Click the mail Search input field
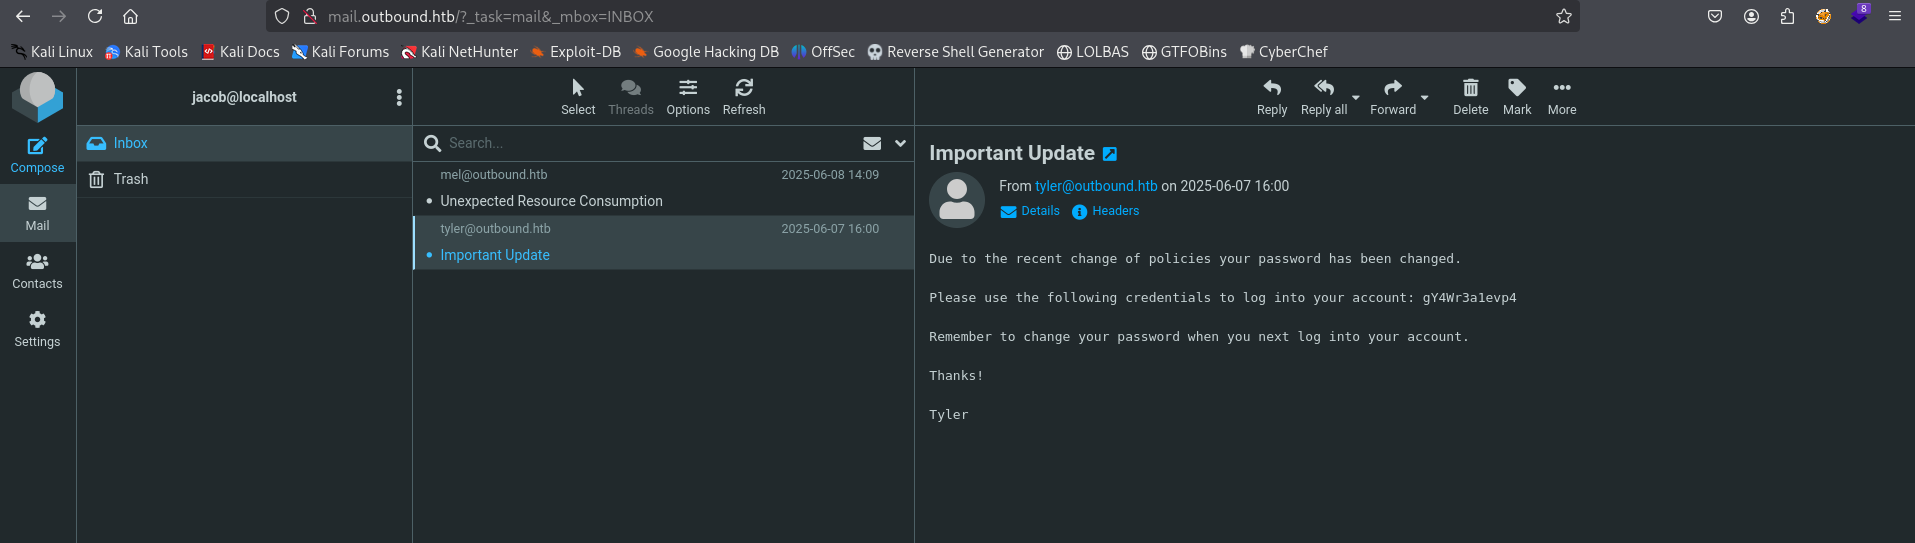Screen dimensions: 1915x543 click(x=650, y=143)
